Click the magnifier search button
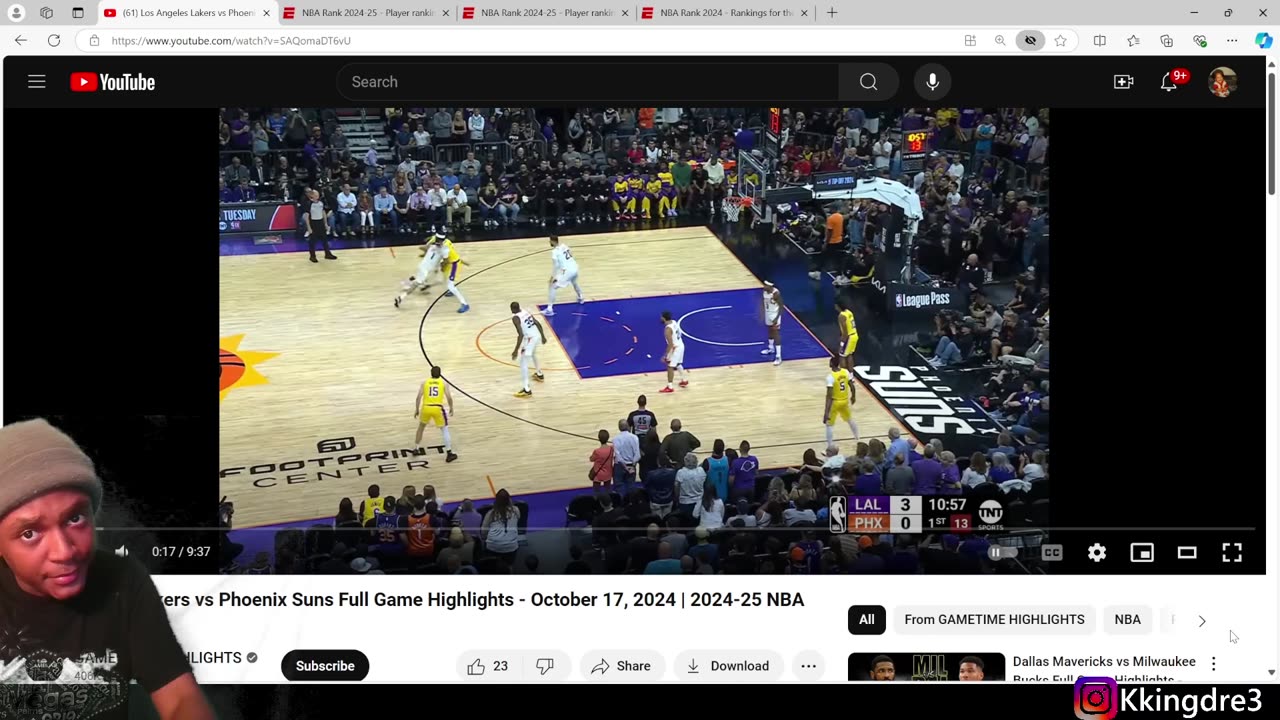The height and width of the screenshot is (720, 1280). coord(868,82)
